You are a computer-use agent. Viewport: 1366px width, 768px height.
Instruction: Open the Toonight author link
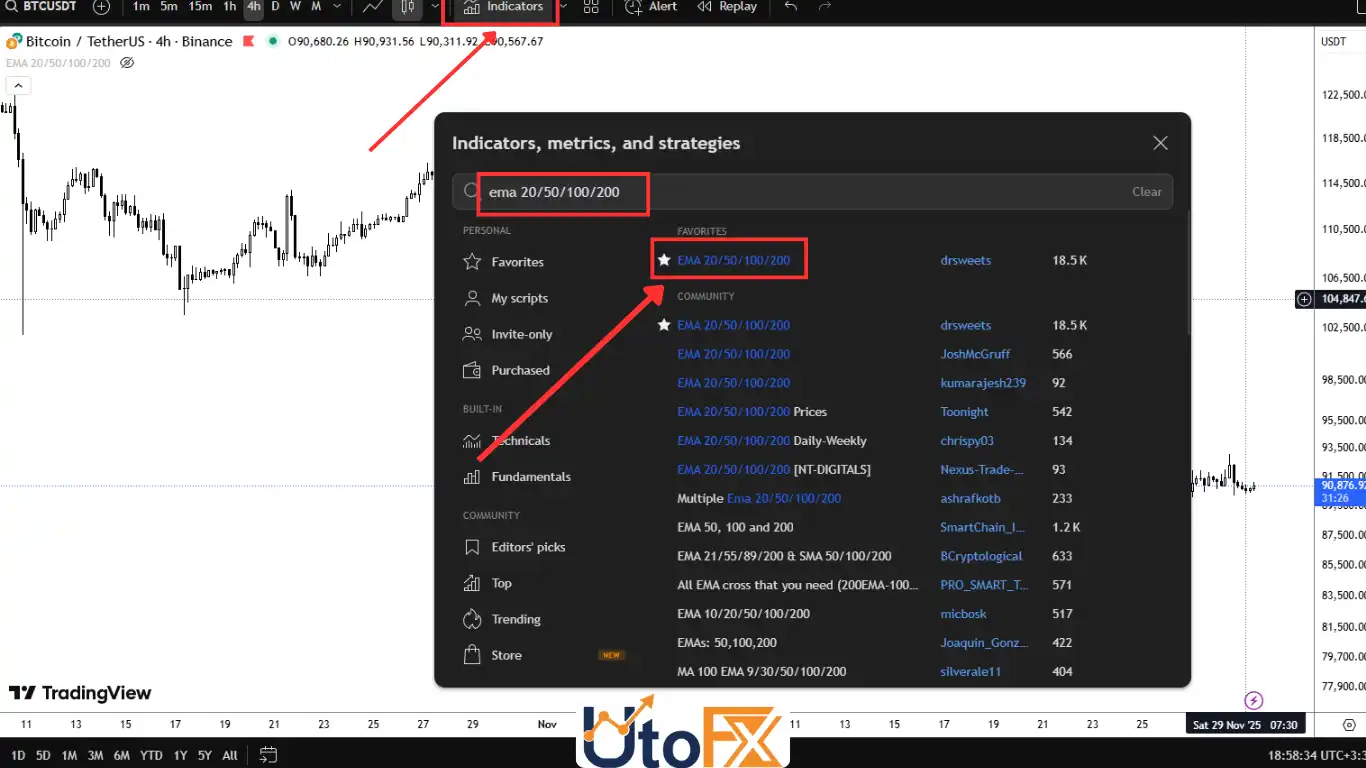pyautogui.click(x=964, y=412)
